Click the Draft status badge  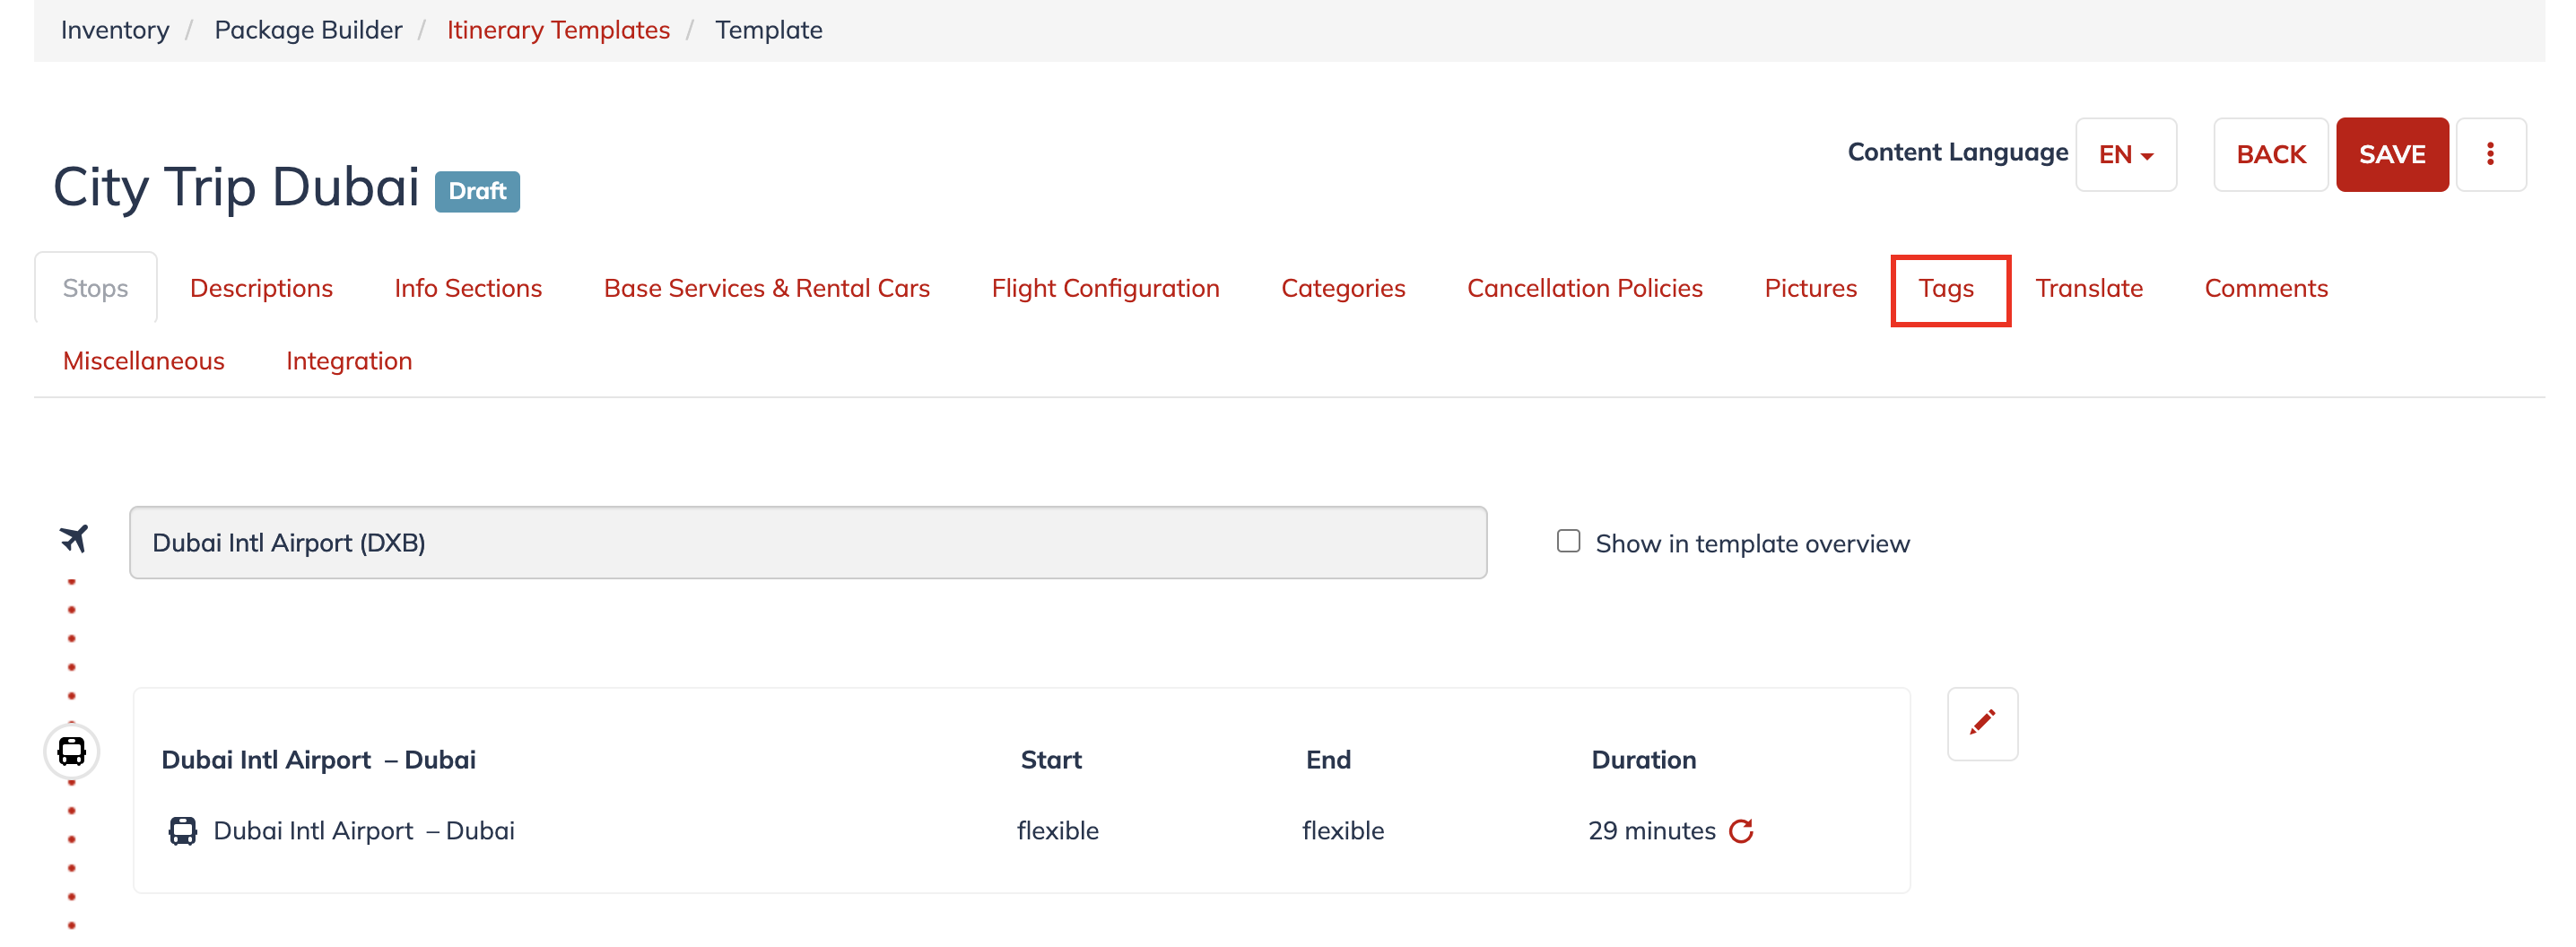click(477, 191)
